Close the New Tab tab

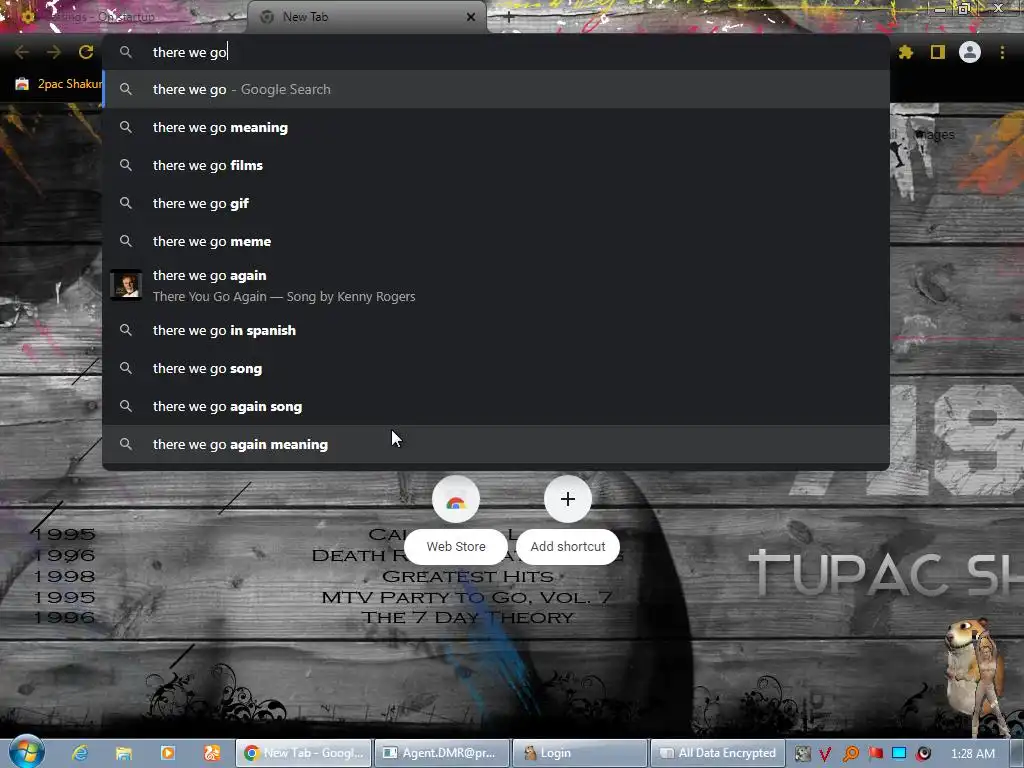tap(471, 17)
